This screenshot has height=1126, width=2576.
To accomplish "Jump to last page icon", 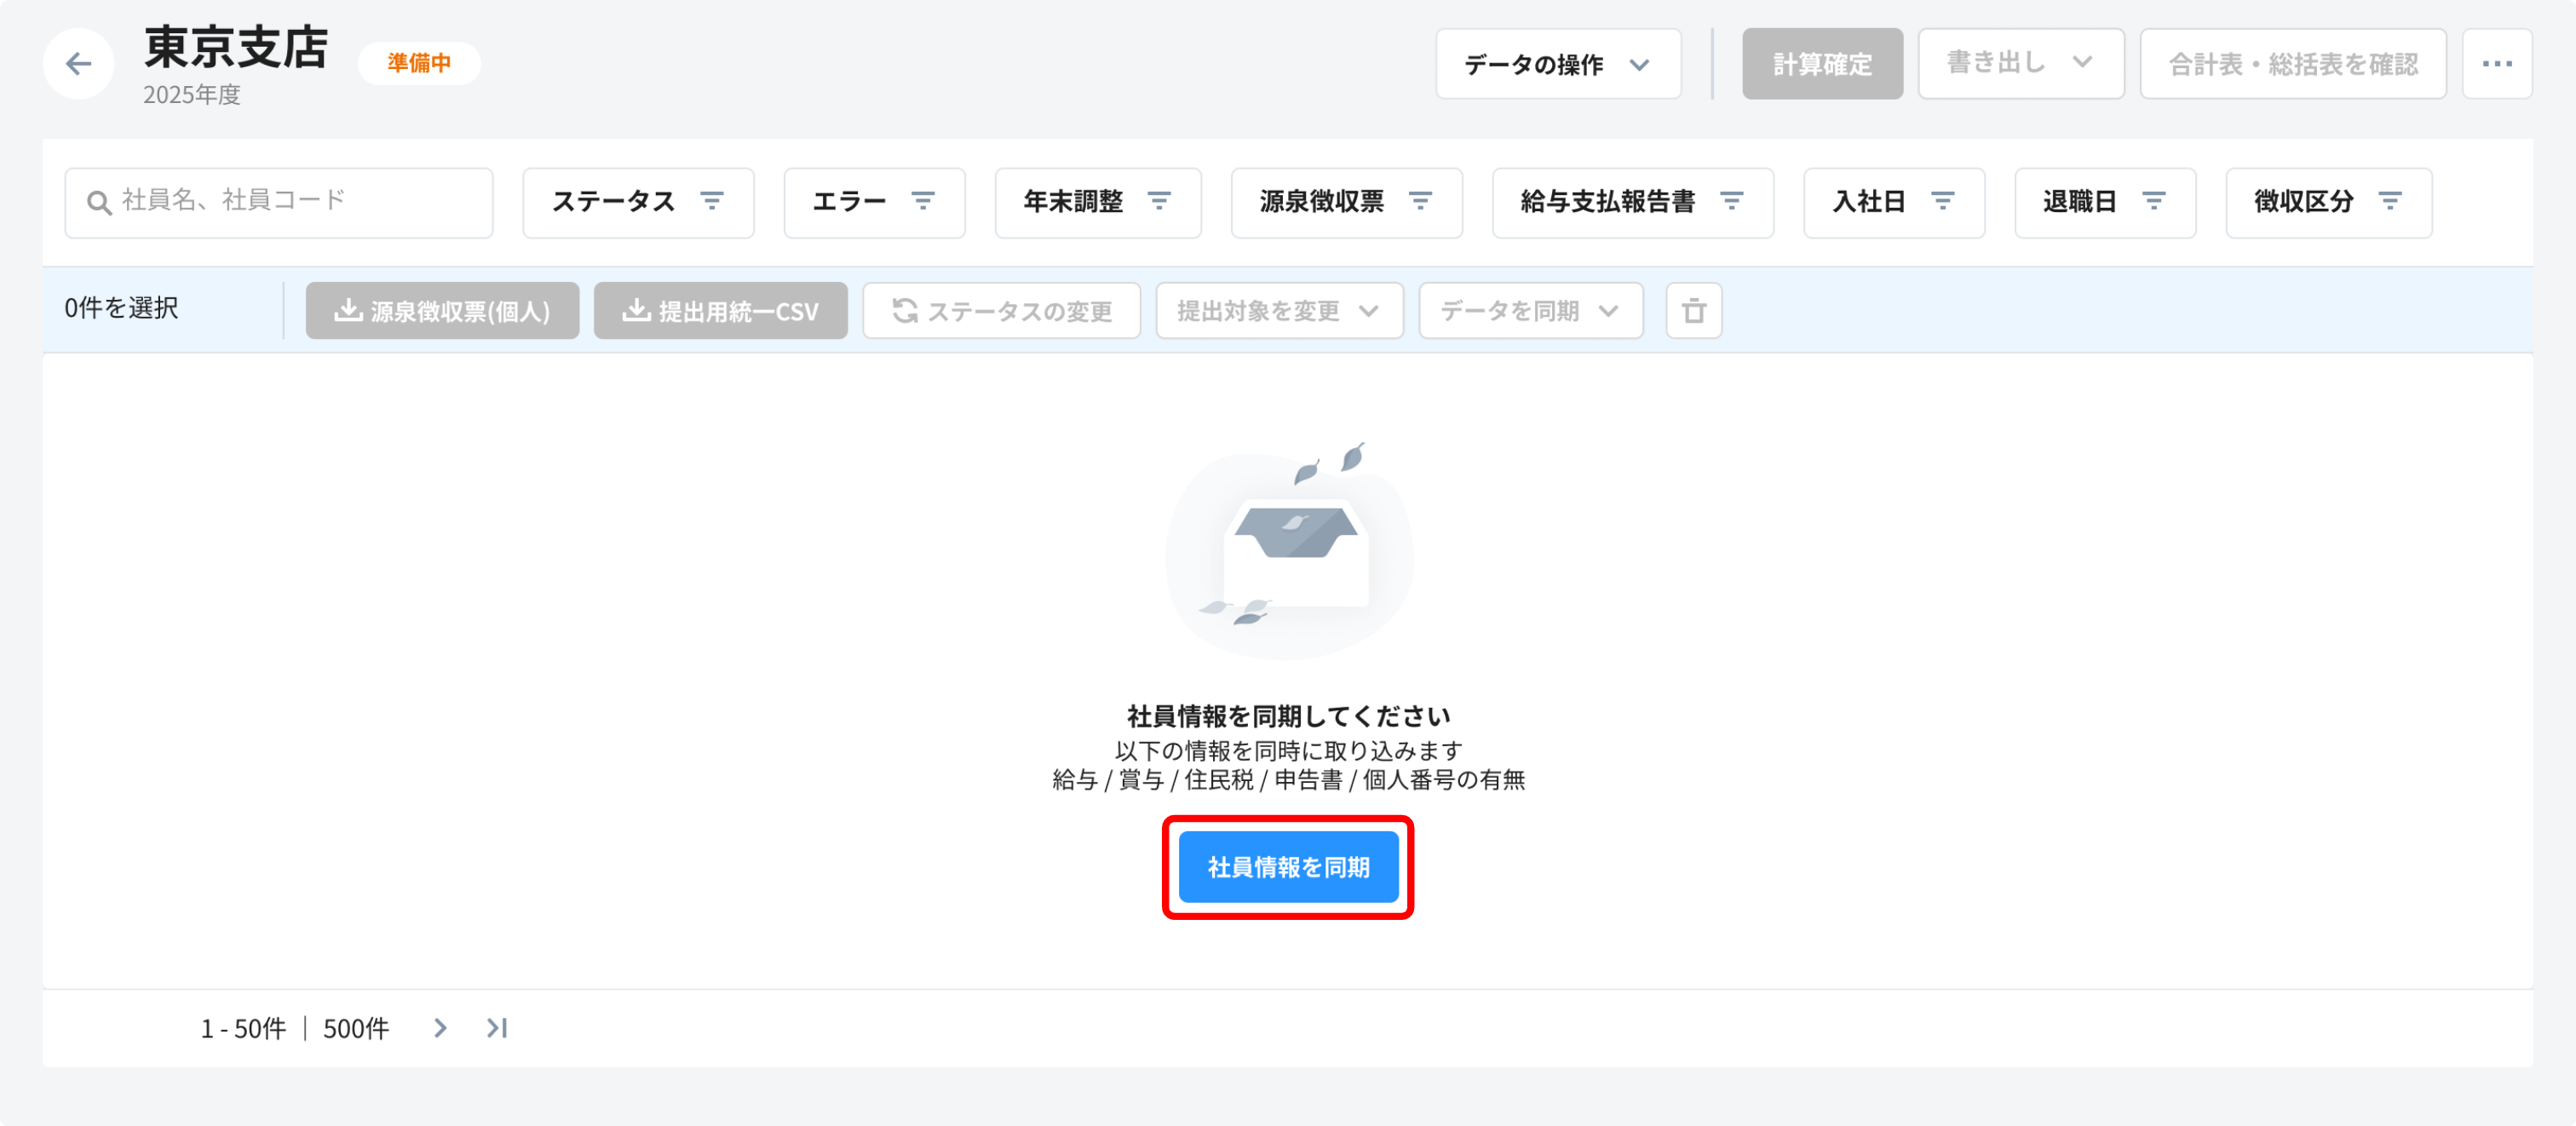I will pyautogui.click(x=497, y=1028).
